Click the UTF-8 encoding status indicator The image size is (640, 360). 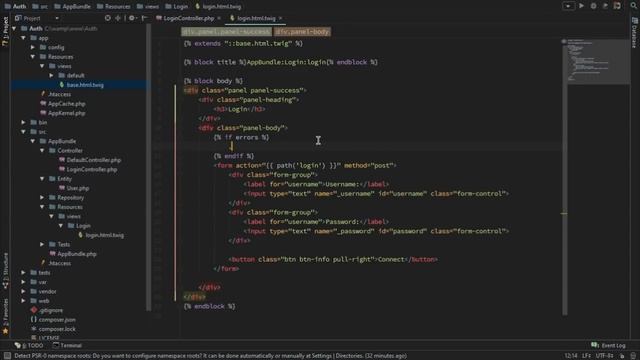[604, 356]
